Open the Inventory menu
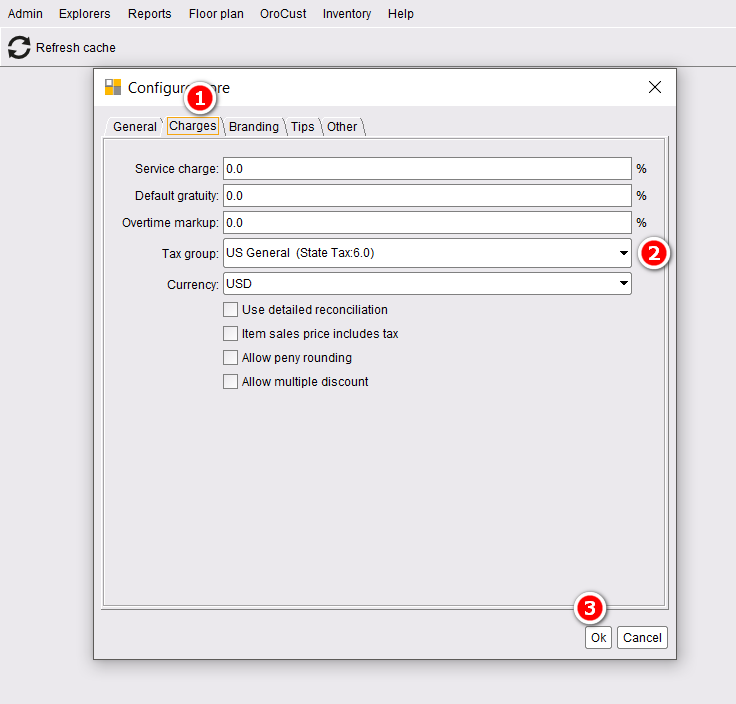Screen dimensions: 736x704 (347, 14)
